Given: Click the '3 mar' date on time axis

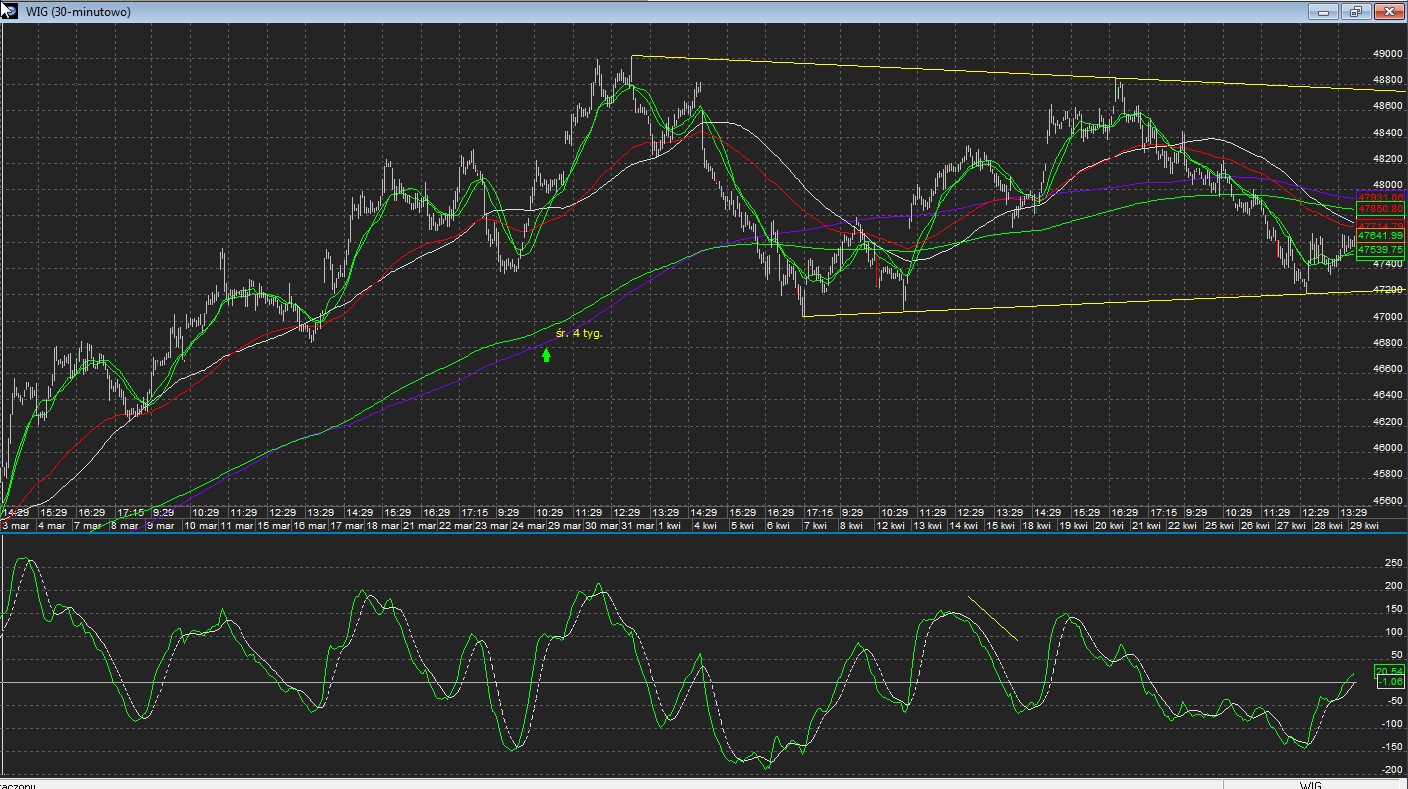Looking at the screenshot, I should coord(19,525).
